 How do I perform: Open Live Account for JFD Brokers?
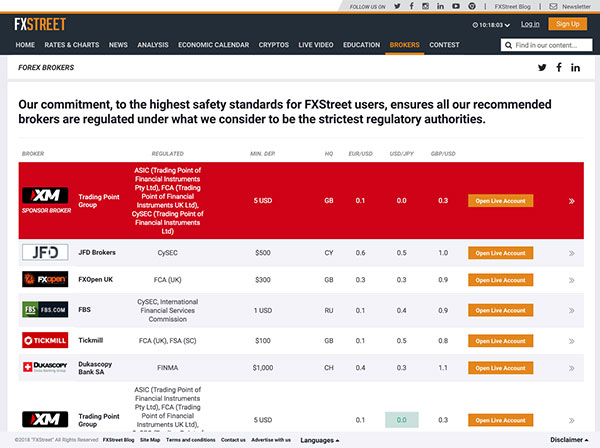click(501, 253)
